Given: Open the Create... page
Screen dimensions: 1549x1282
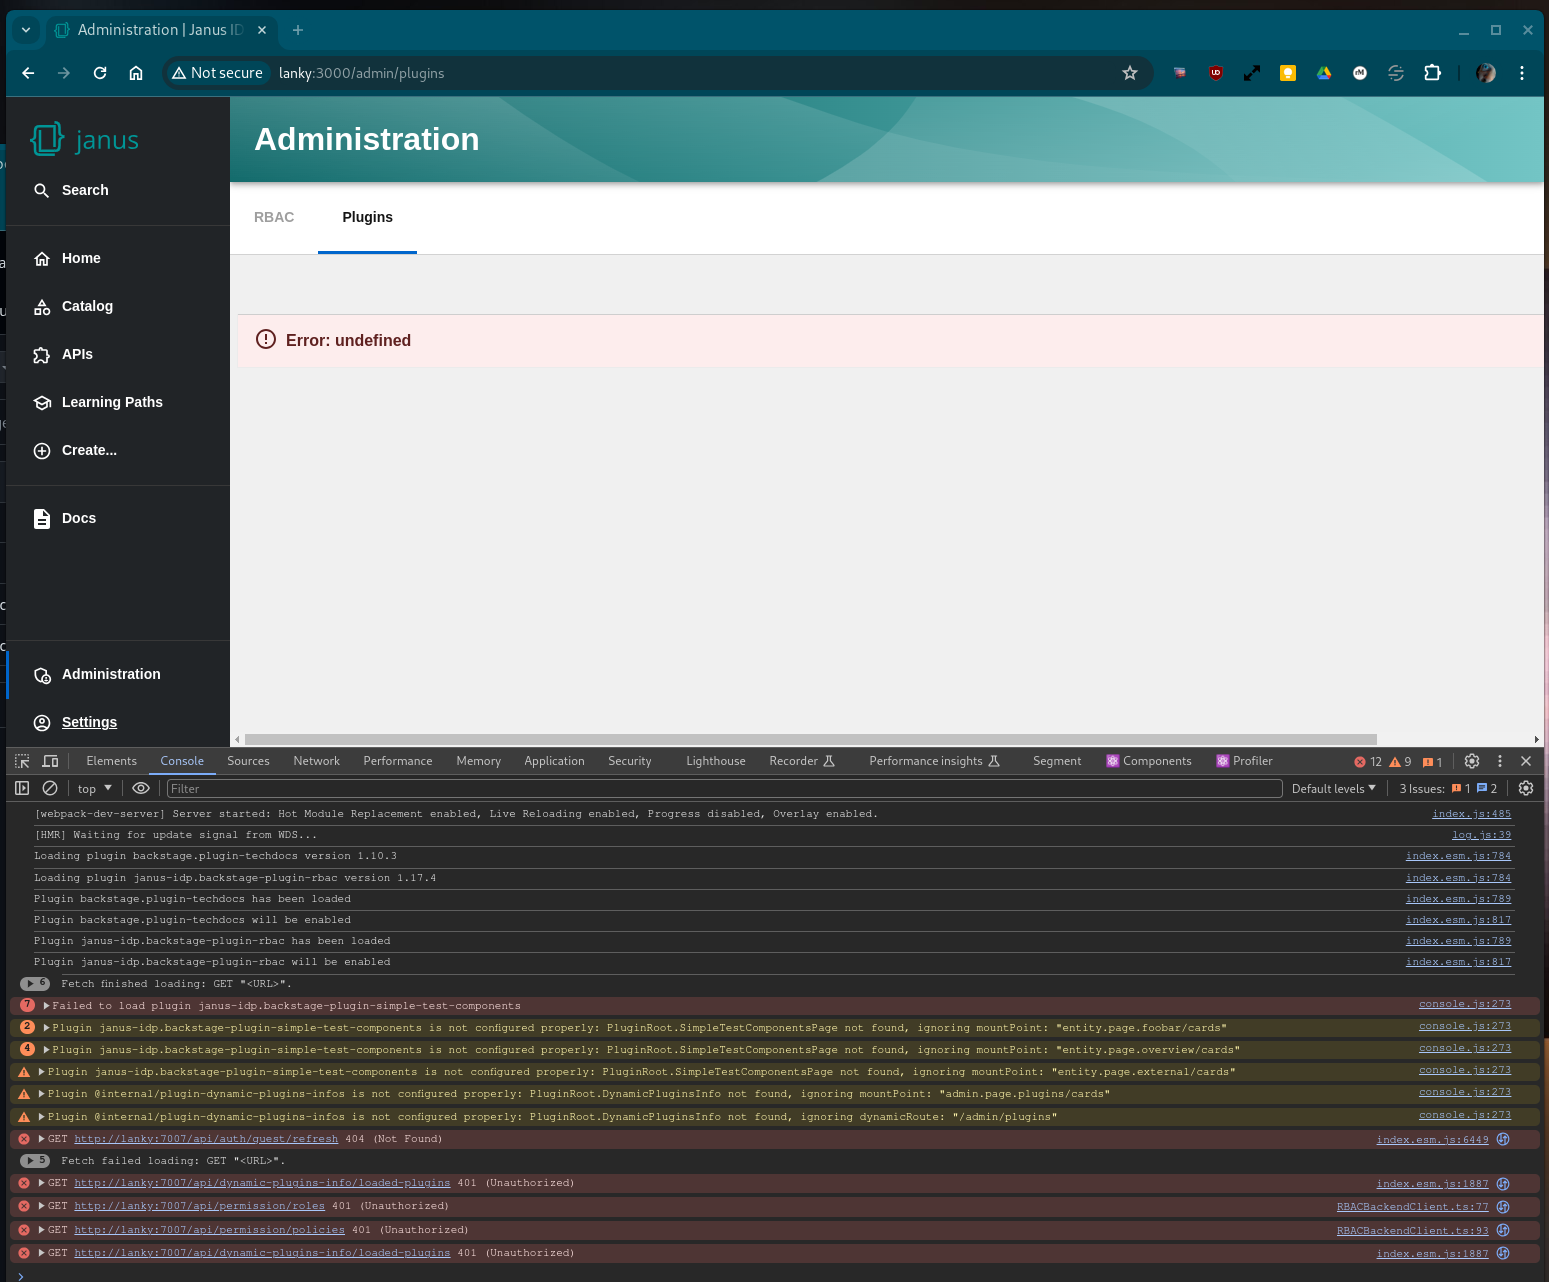Looking at the screenshot, I should point(75,450).
